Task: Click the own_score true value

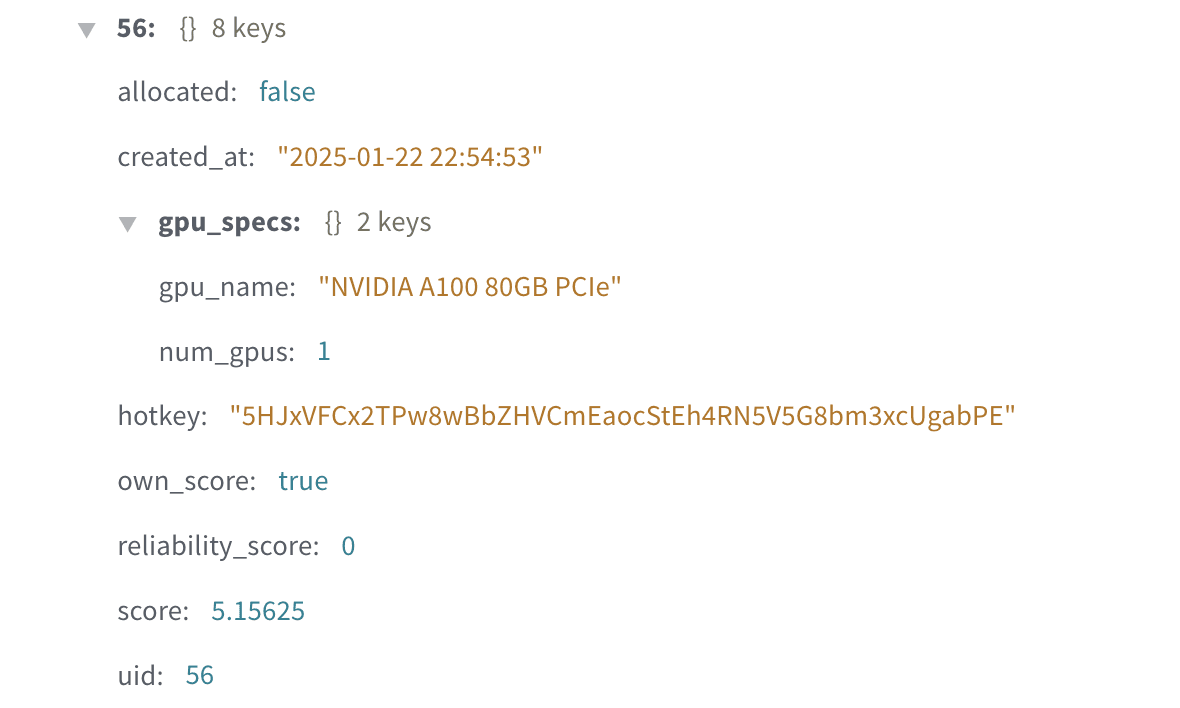Action: [x=303, y=481]
